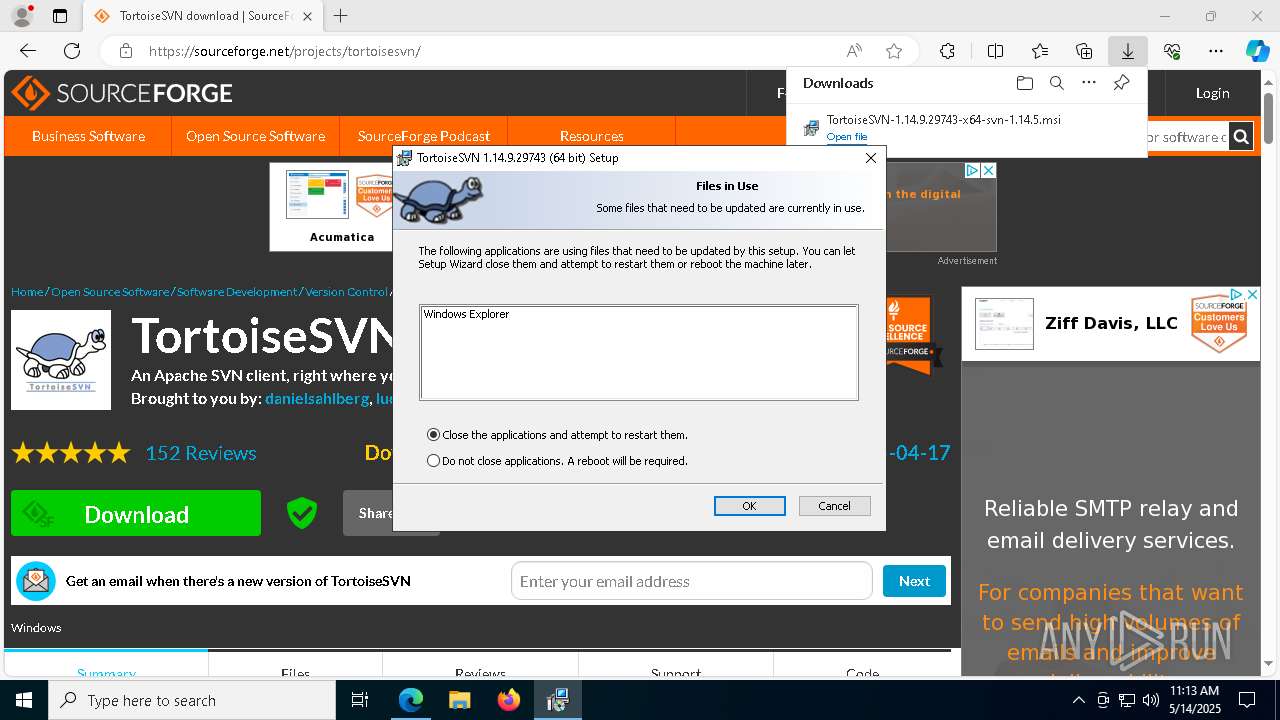Open a new browser tab
Image resolution: width=1280 pixels, height=720 pixels.
341,16
